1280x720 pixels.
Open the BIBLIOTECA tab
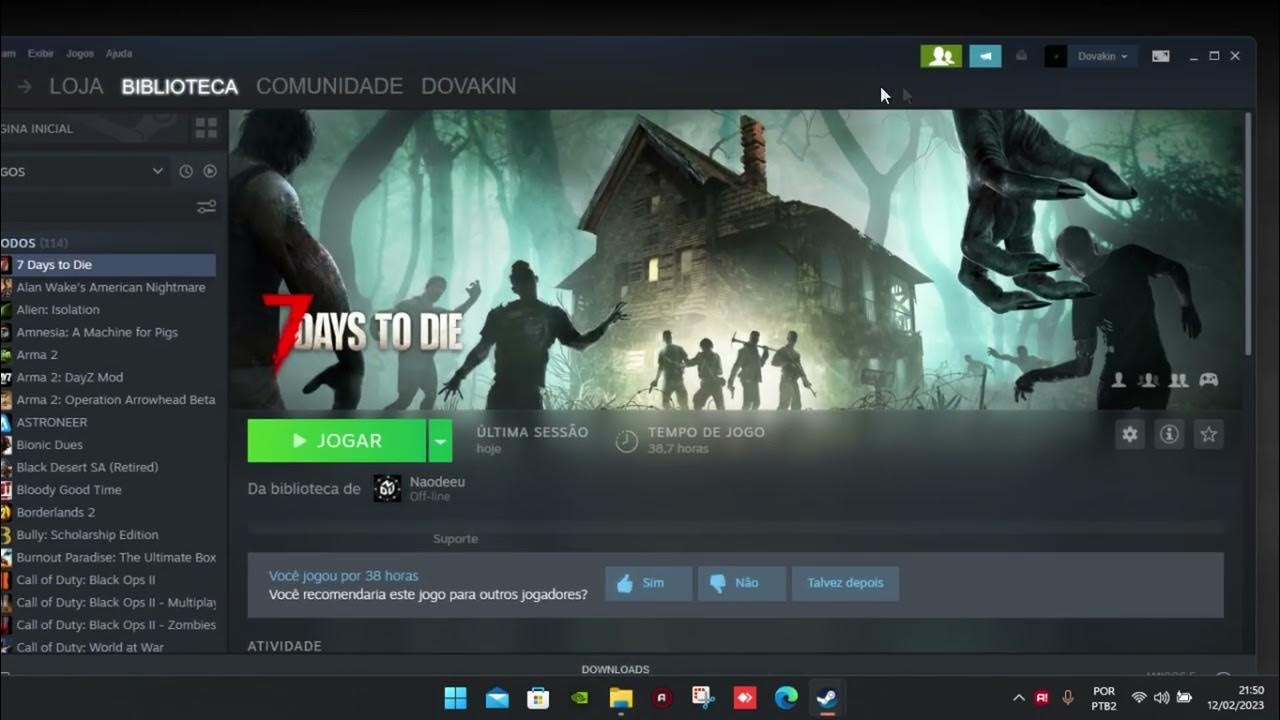(x=180, y=86)
